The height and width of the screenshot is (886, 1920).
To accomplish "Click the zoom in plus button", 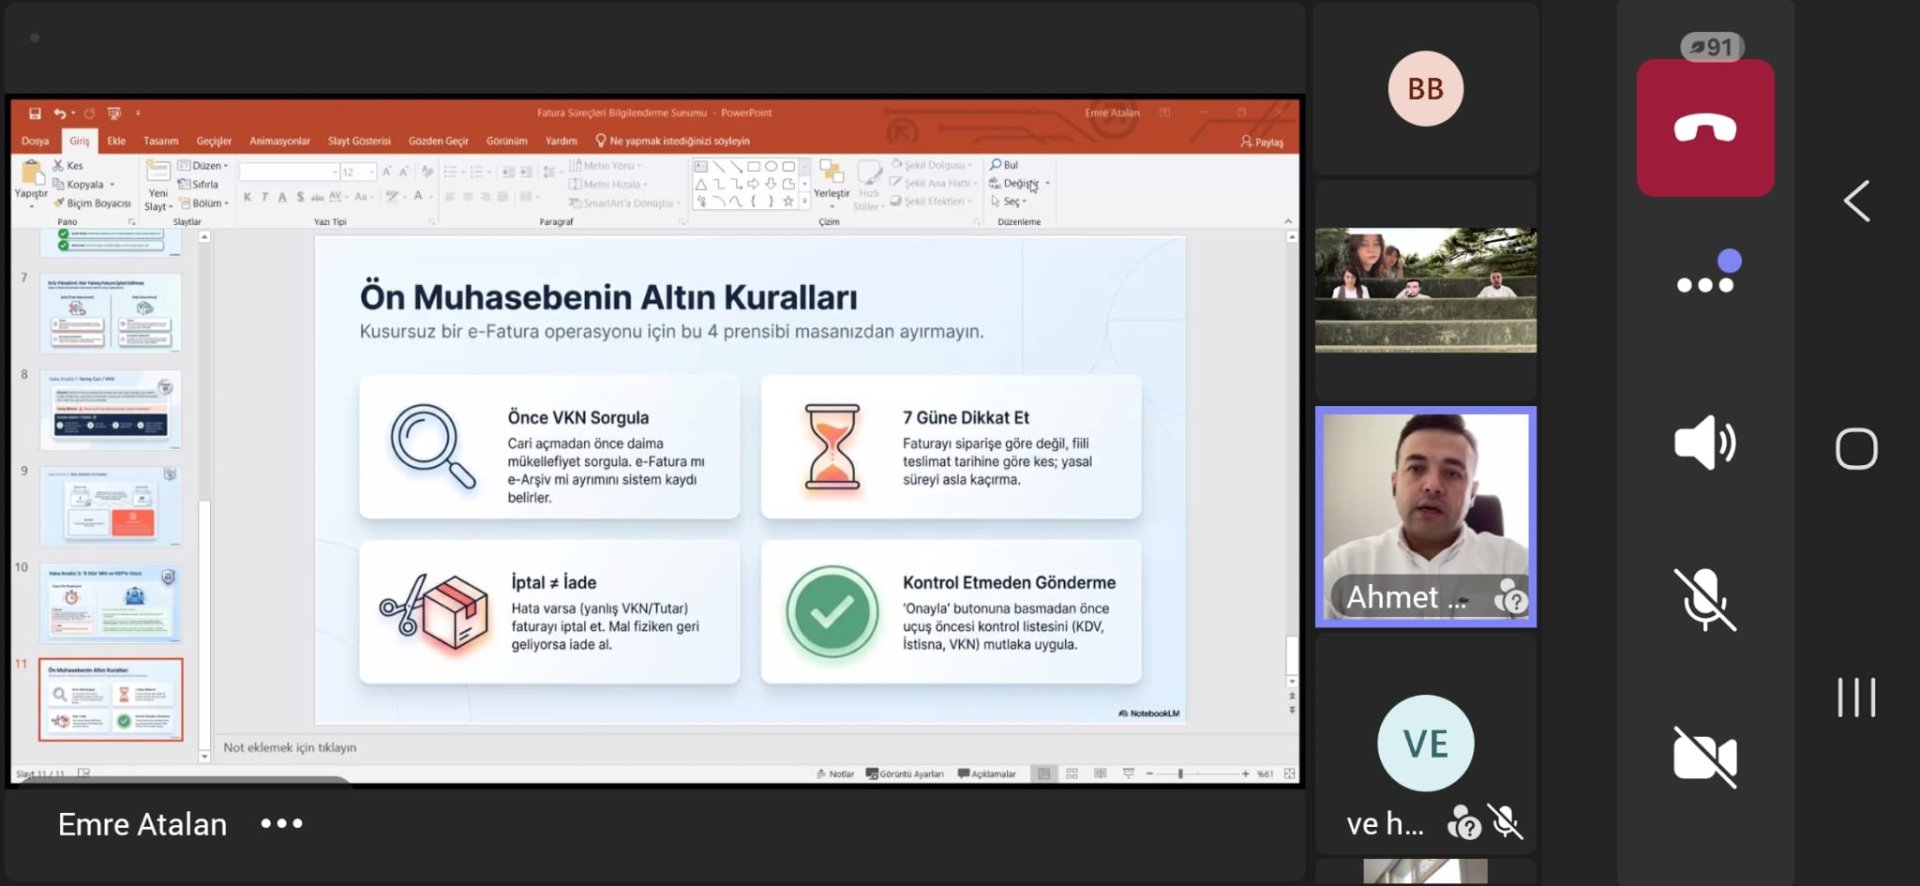I will [1245, 774].
